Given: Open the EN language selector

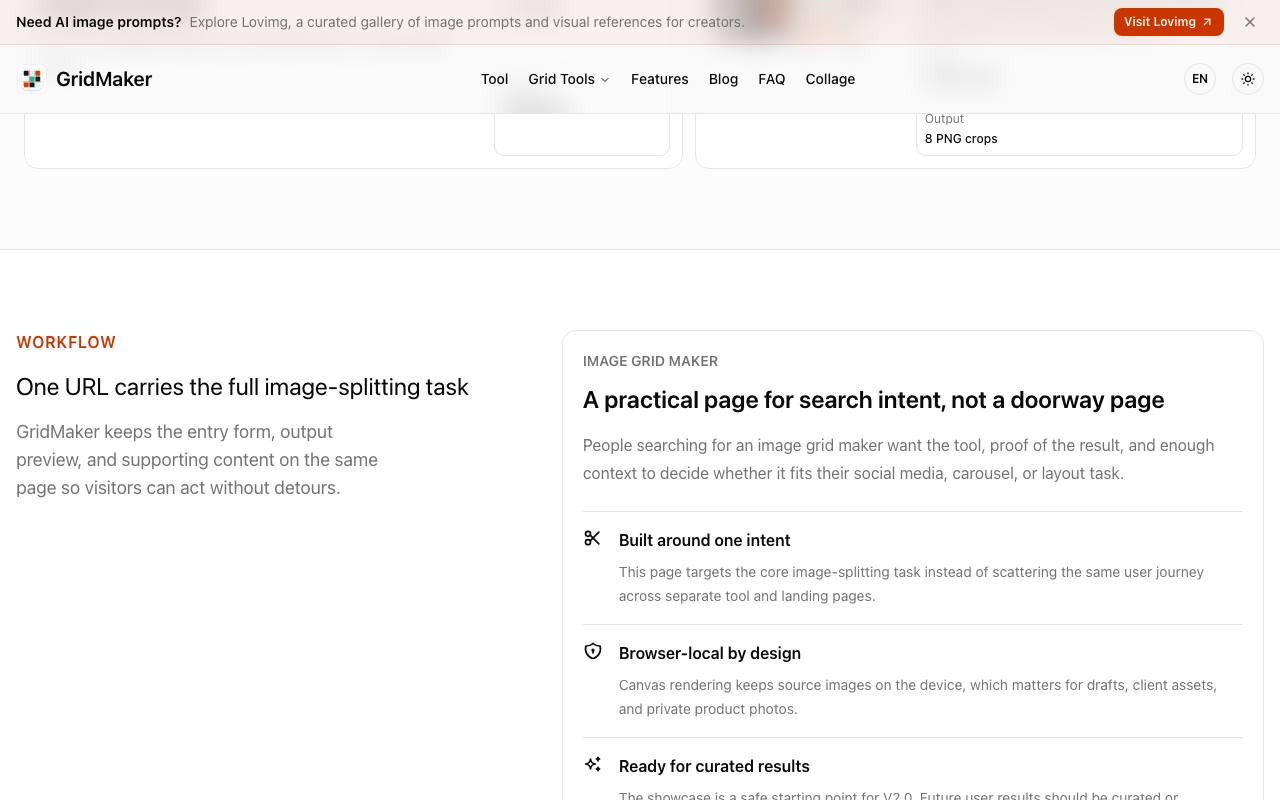Looking at the screenshot, I should pyautogui.click(x=1200, y=79).
